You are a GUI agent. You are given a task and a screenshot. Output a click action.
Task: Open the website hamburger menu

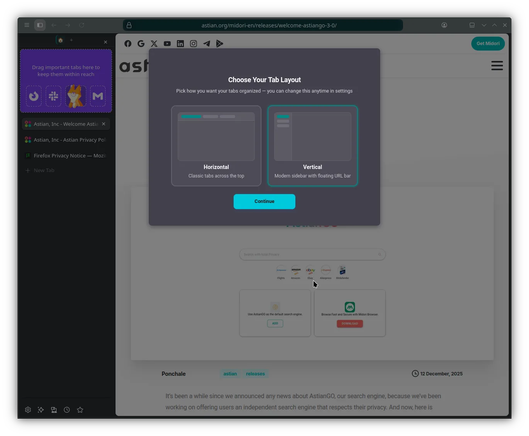coord(497,65)
